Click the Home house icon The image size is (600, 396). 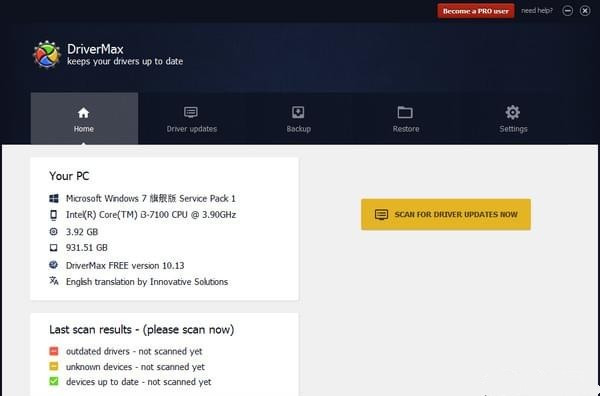pyautogui.click(x=83, y=113)
